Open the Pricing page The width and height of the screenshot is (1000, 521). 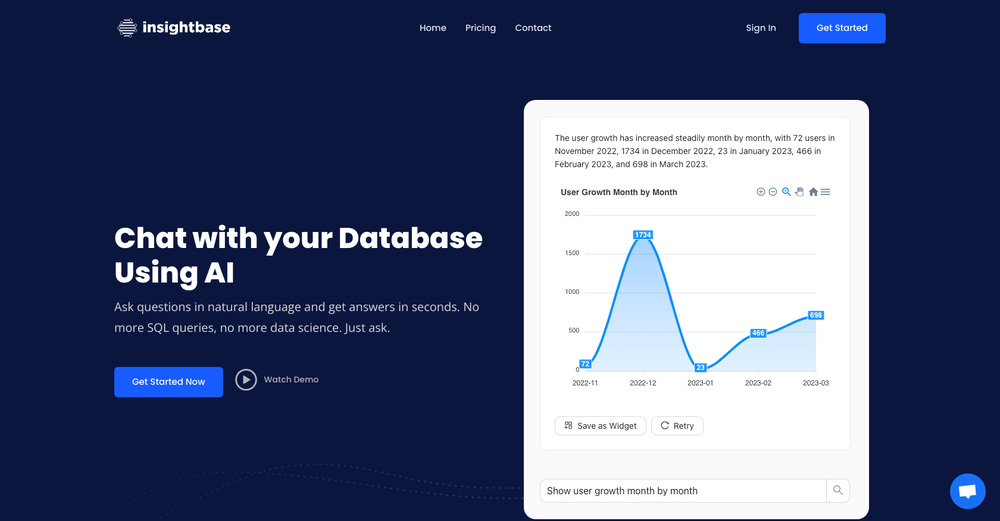[480, 28]
